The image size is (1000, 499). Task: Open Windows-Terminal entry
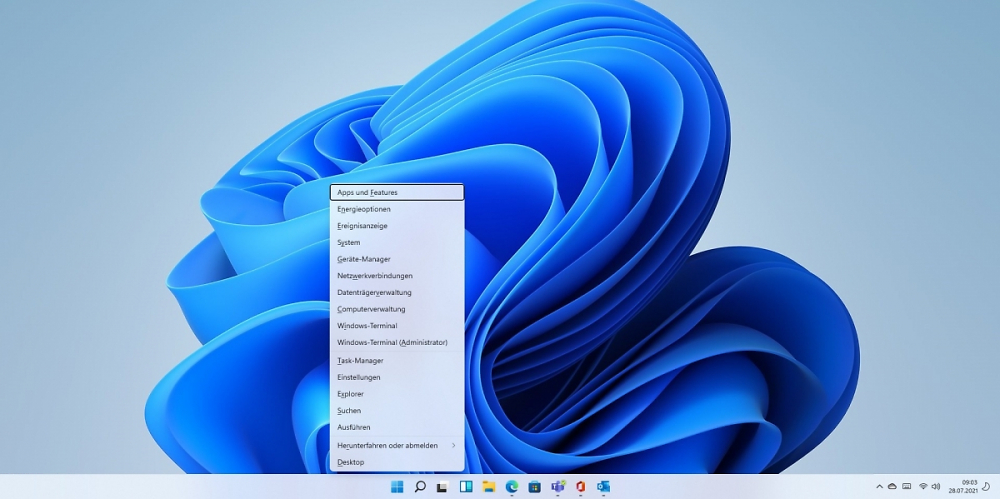coord(397,325)
